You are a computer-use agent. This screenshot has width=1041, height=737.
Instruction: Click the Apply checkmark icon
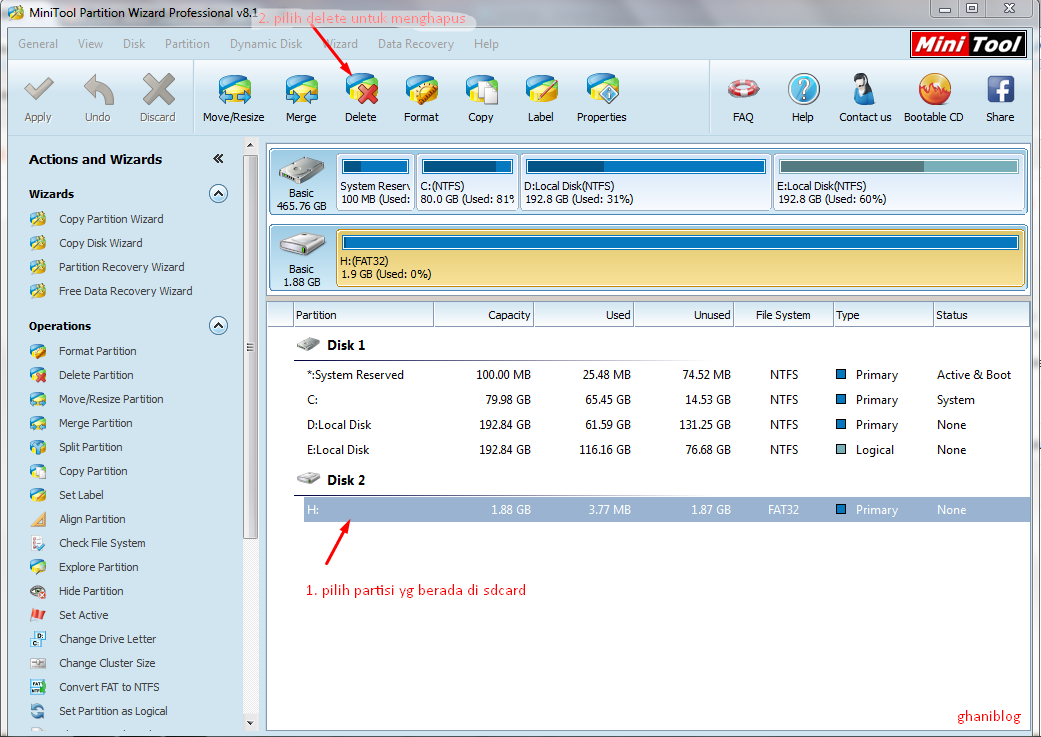tap(38, 90)
